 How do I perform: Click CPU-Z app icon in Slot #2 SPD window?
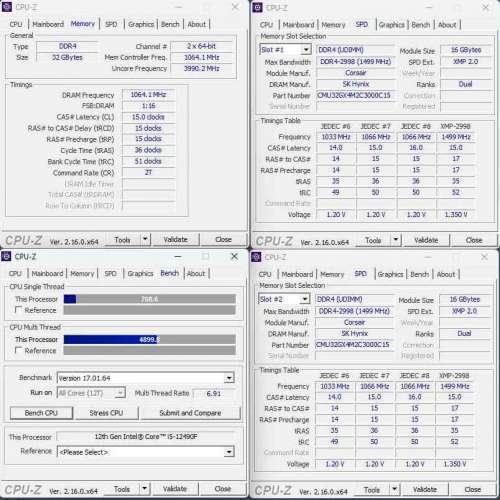(x=256, y=257)
